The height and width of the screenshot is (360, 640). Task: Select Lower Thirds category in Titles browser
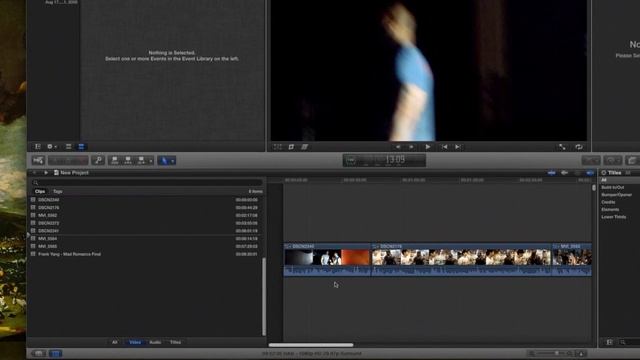pos(613,217)
